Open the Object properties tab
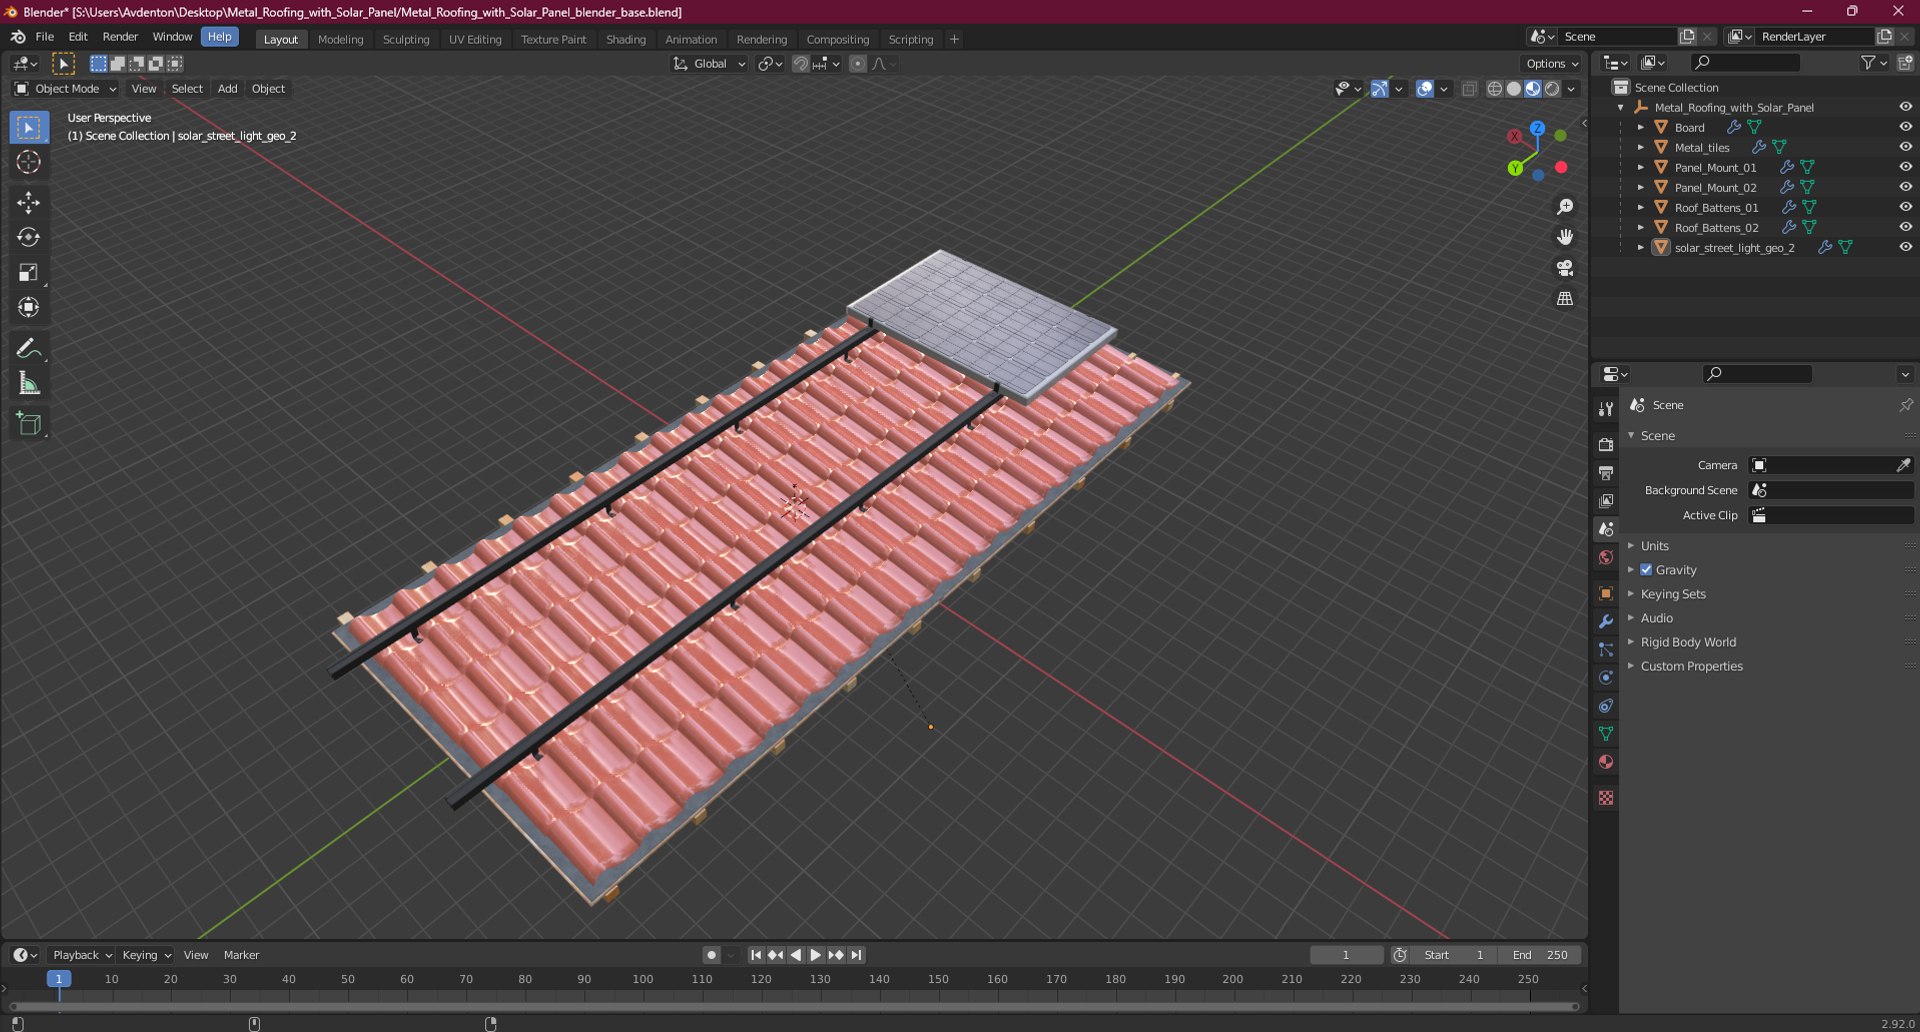 [1606, 593]
